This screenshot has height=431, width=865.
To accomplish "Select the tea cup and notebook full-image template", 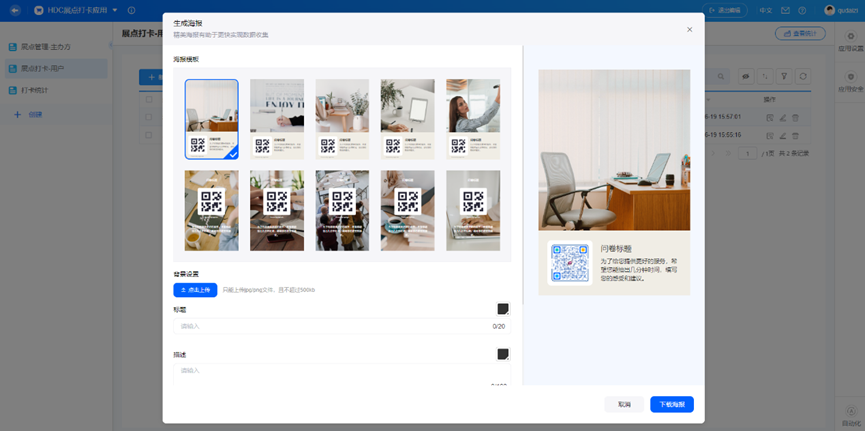I will pos(212,211).
